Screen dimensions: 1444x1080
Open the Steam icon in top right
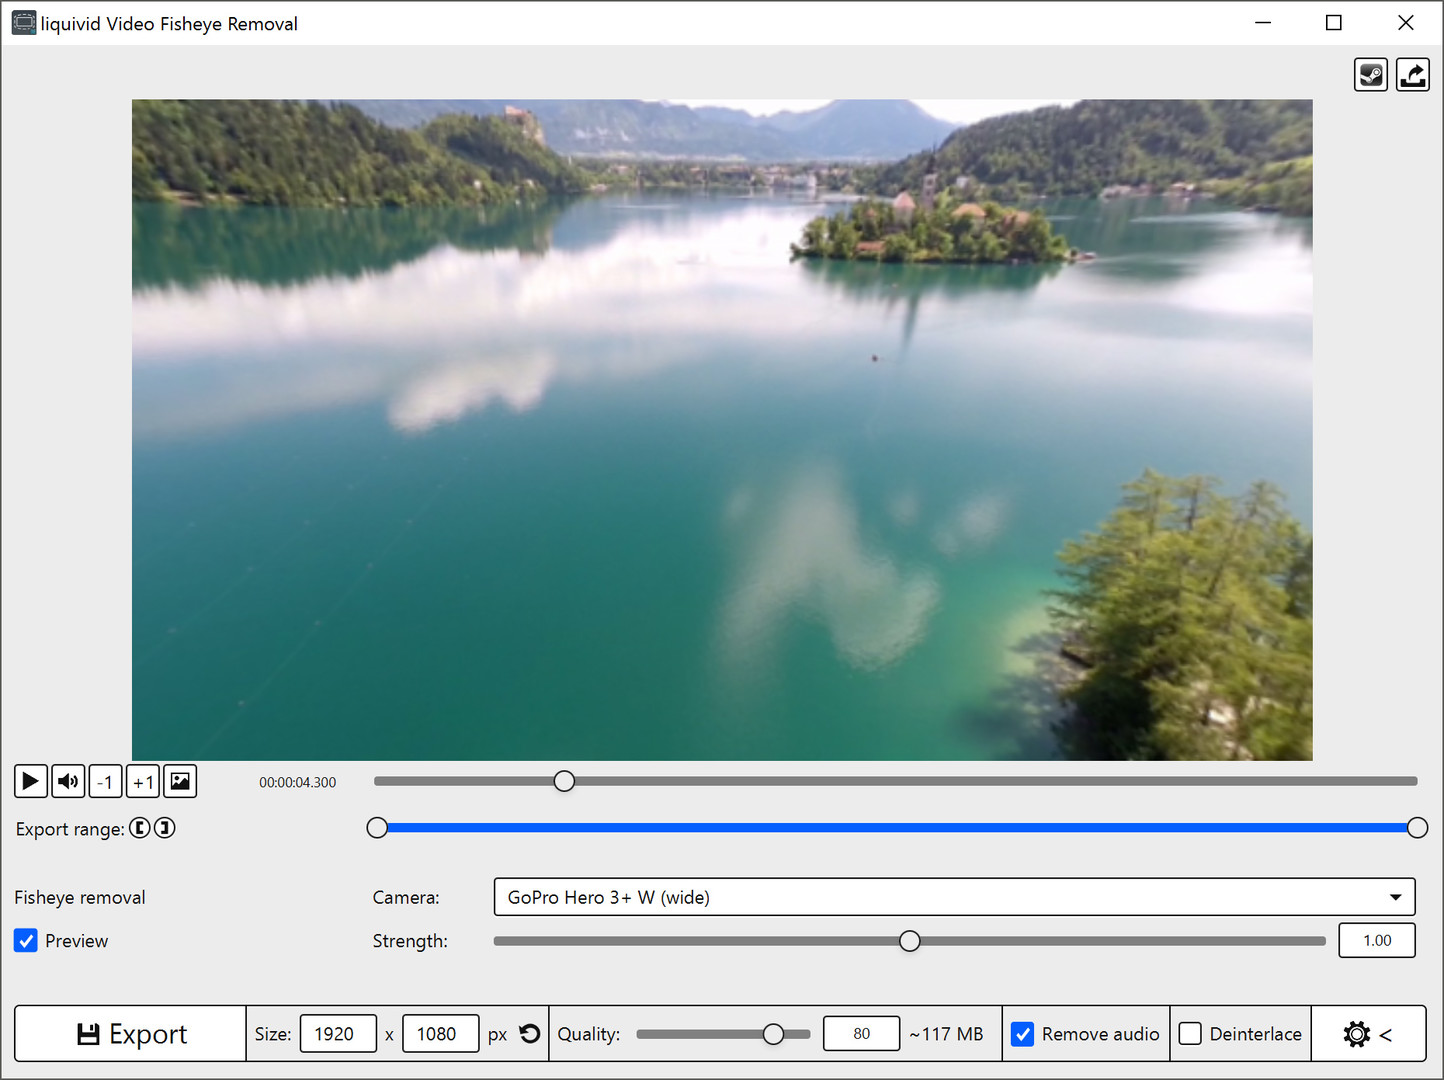pos(1371,74)
